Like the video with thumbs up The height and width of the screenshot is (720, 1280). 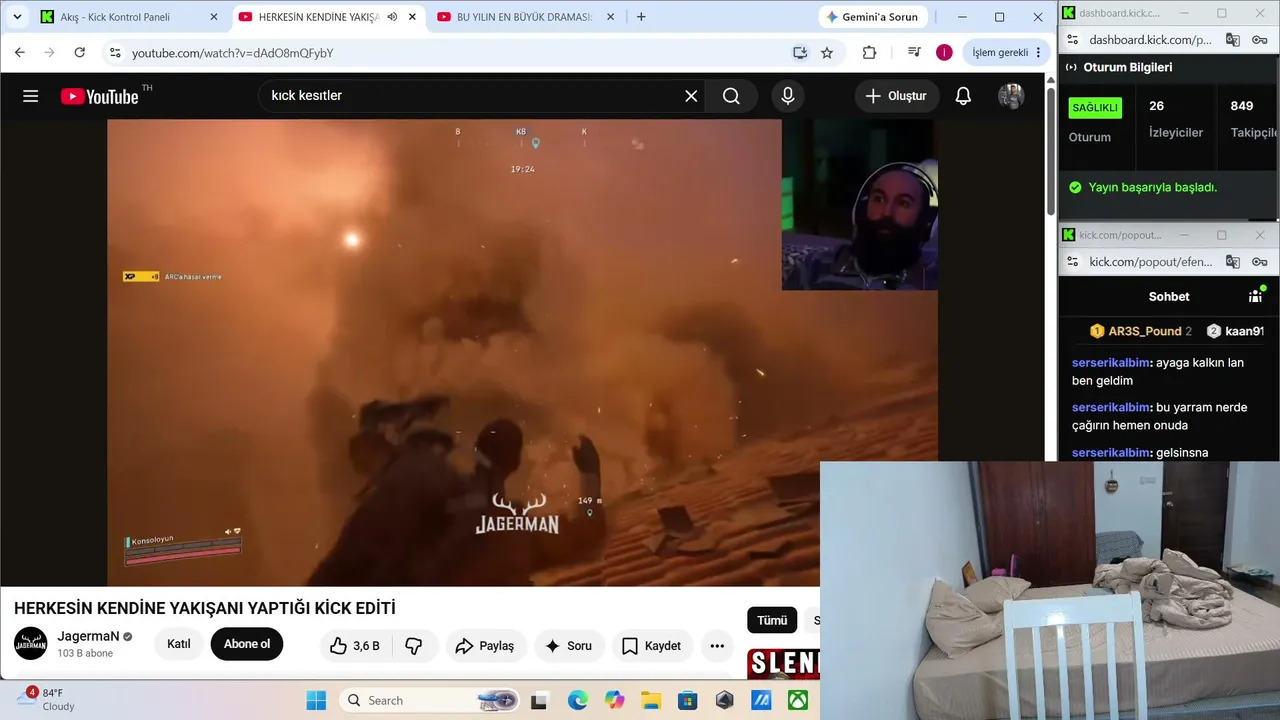(355, 646)
